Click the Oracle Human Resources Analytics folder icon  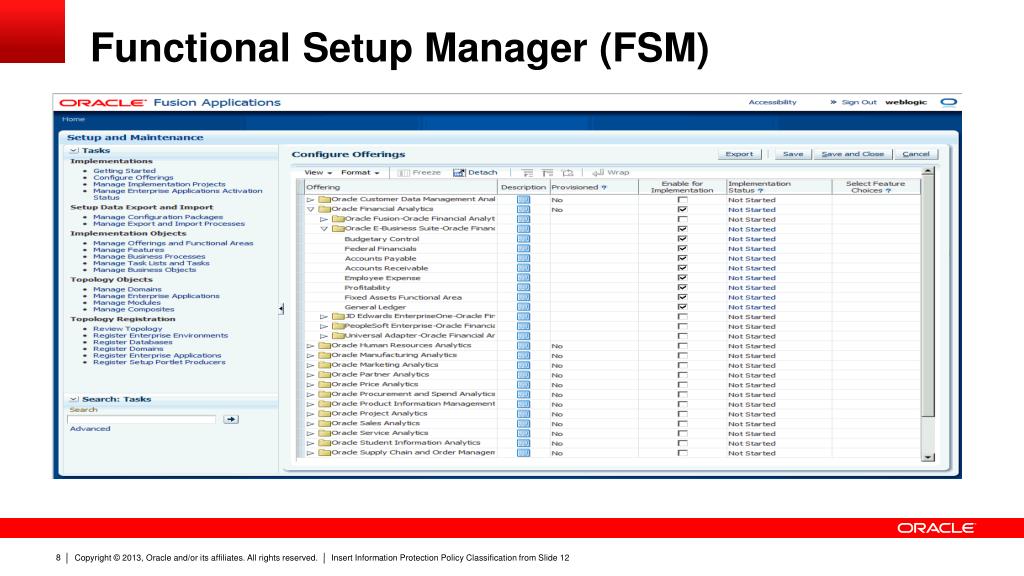point(324,345)
